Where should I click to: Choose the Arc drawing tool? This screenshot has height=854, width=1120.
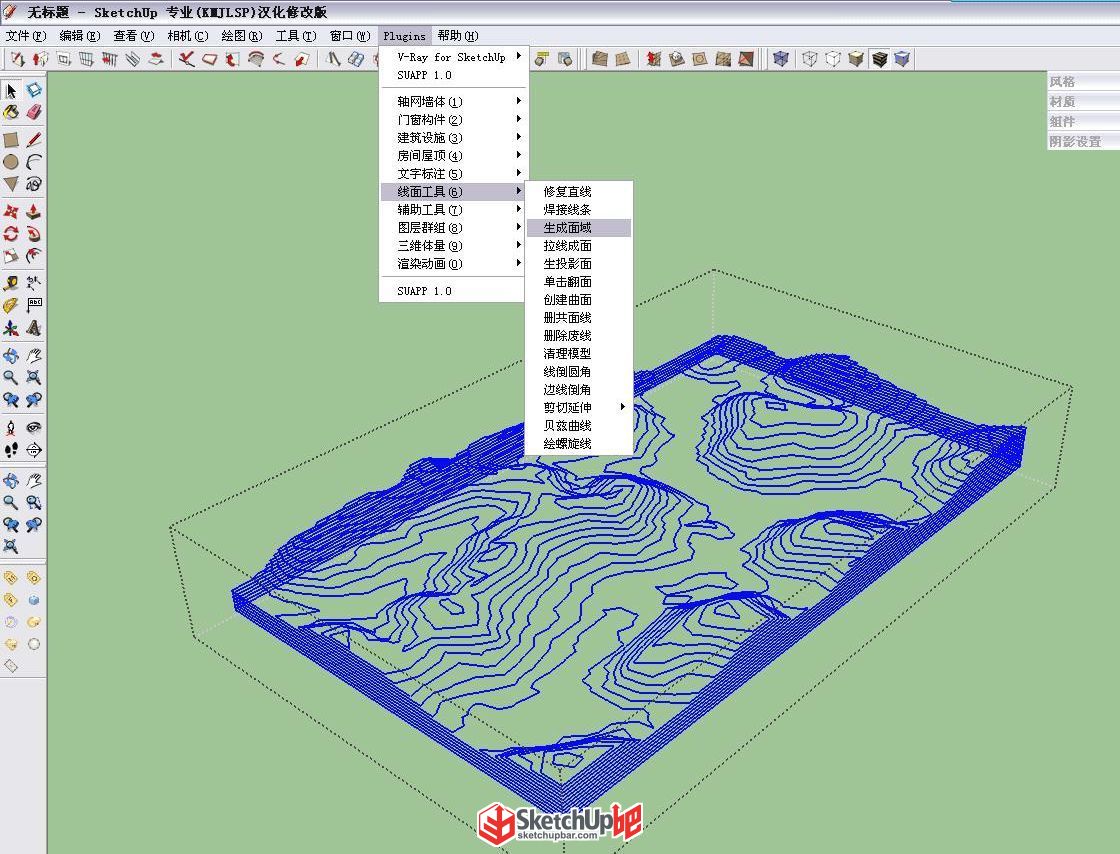[x=34, y=162]
